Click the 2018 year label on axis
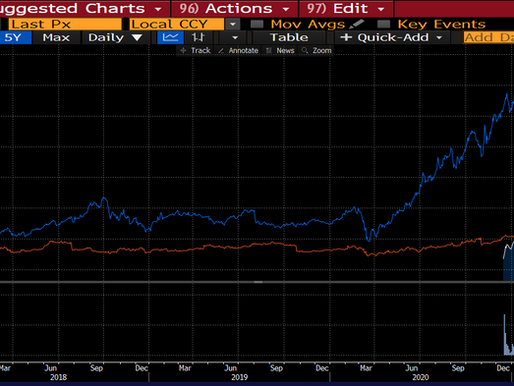Viewport: 514px width, 386px height. click(x=59, y=377)
